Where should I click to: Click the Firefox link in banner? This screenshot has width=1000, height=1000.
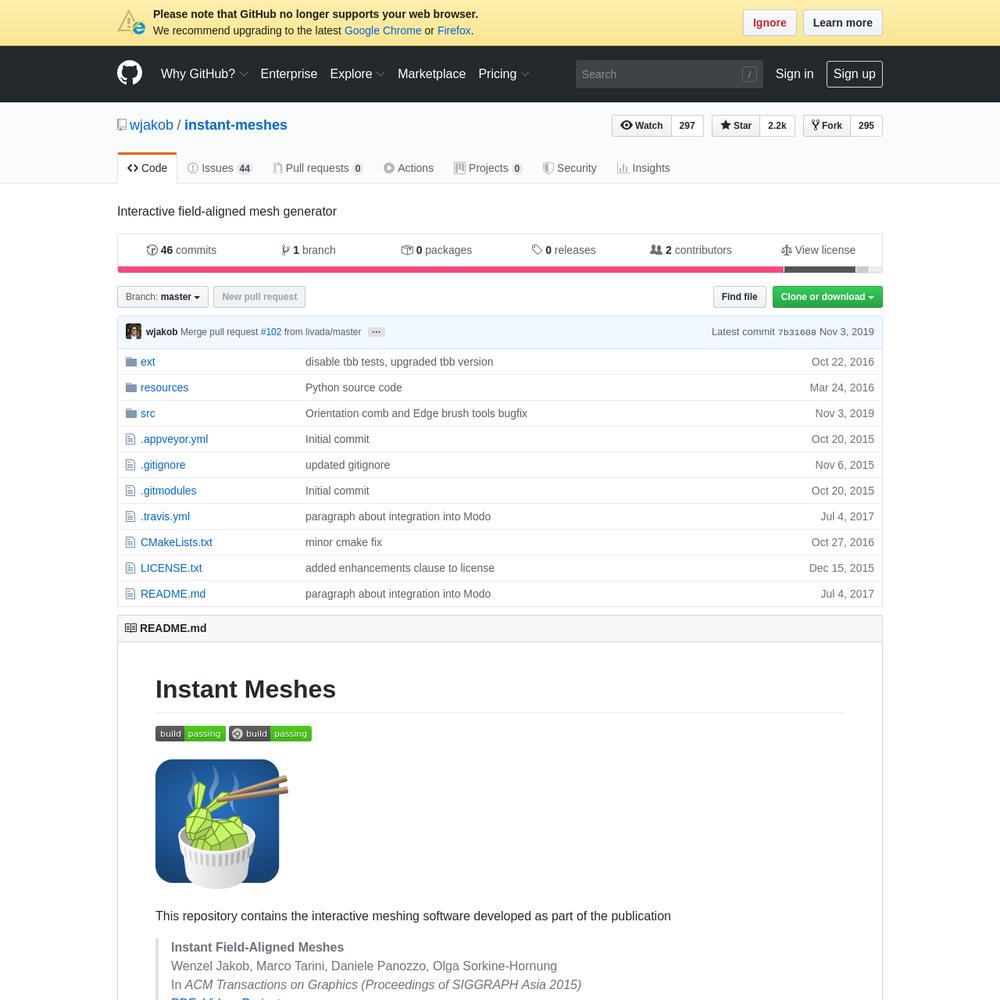click(x=454, y=31)
